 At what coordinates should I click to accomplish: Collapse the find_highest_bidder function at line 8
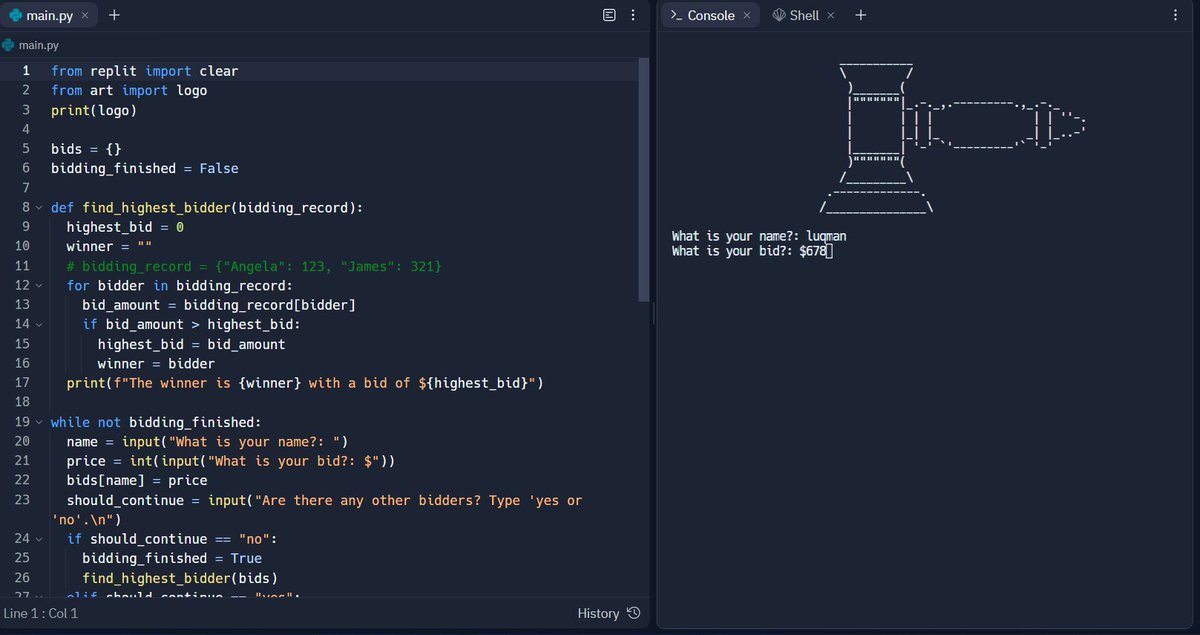point(39,208)
